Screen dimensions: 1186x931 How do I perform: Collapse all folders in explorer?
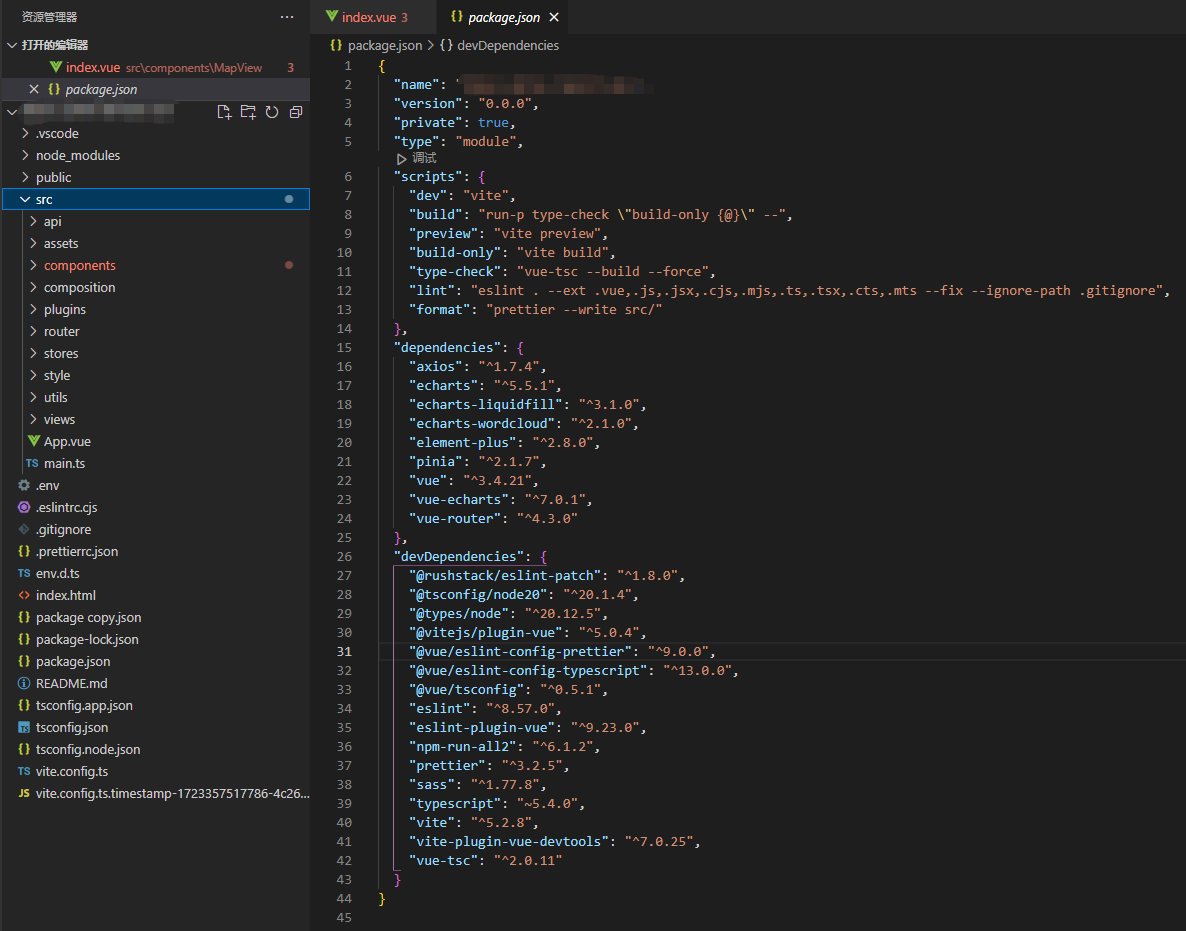point(296,112)
